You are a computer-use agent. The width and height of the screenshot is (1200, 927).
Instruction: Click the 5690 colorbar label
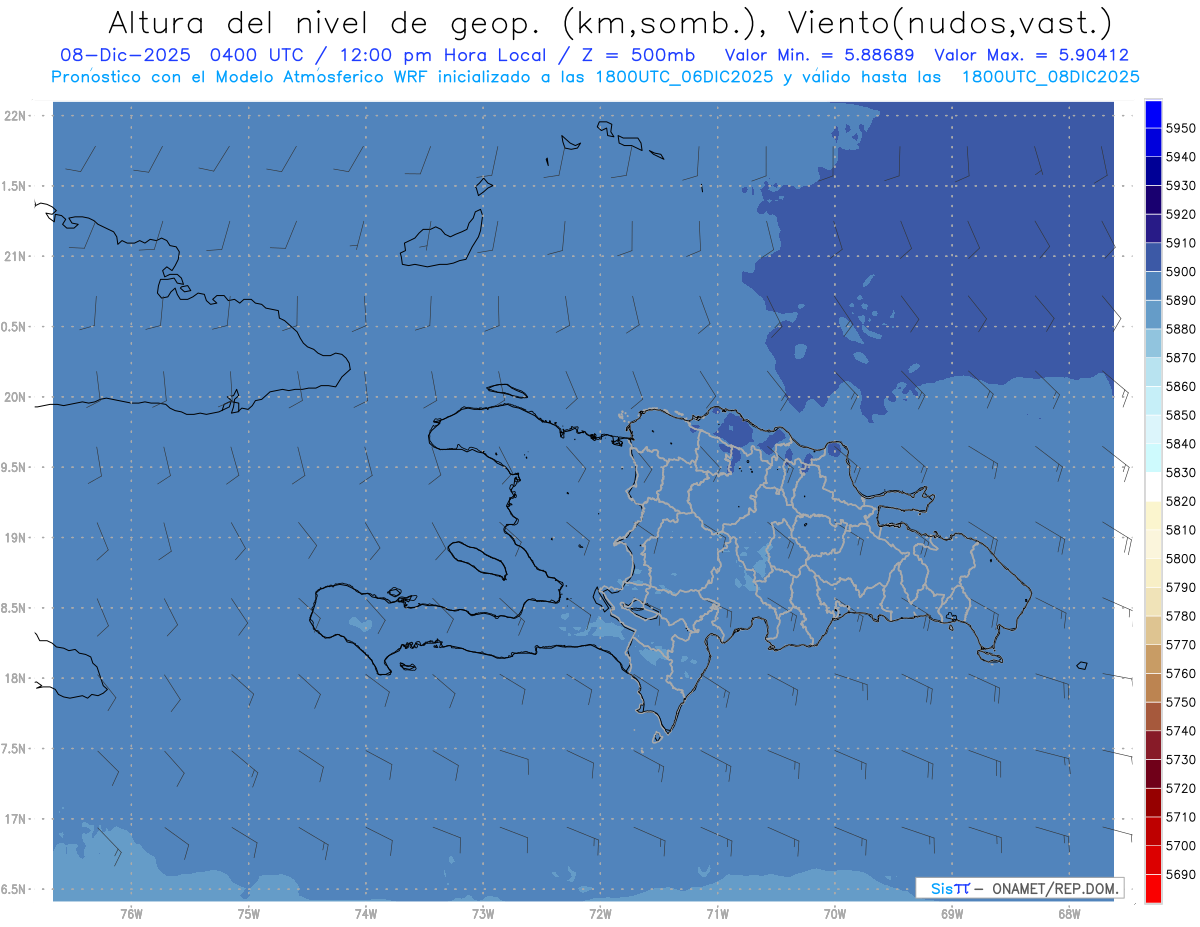point(1180,874)
